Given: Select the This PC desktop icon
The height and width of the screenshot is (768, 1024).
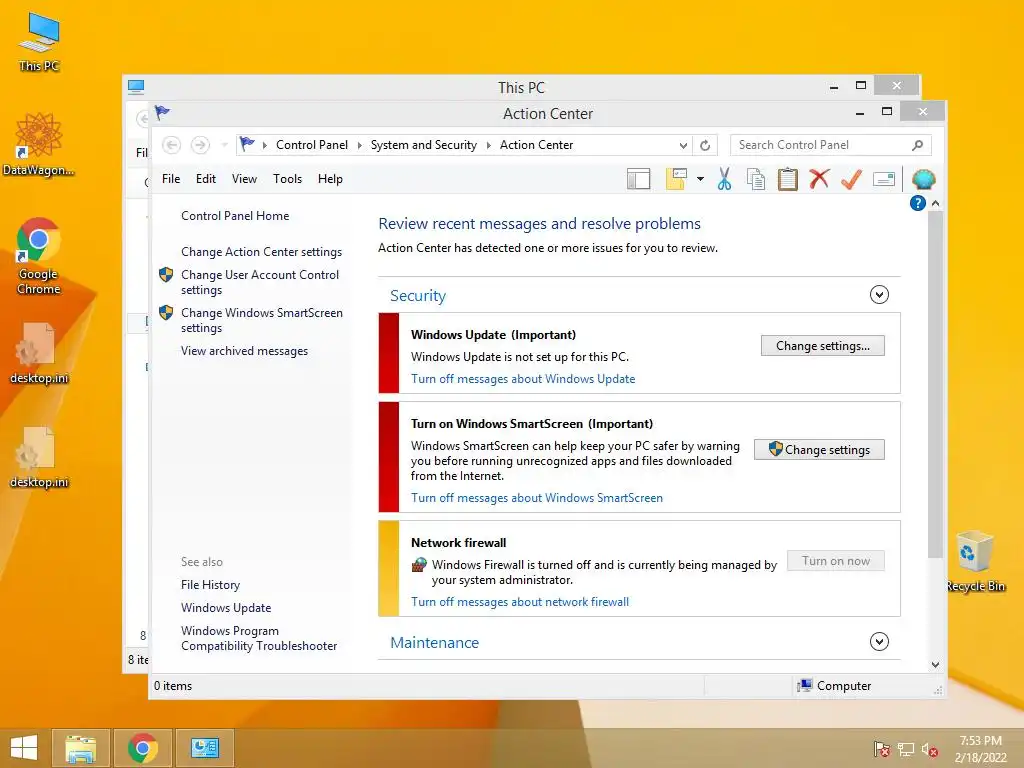Looking at the screenshot, I should pos(39,42).
